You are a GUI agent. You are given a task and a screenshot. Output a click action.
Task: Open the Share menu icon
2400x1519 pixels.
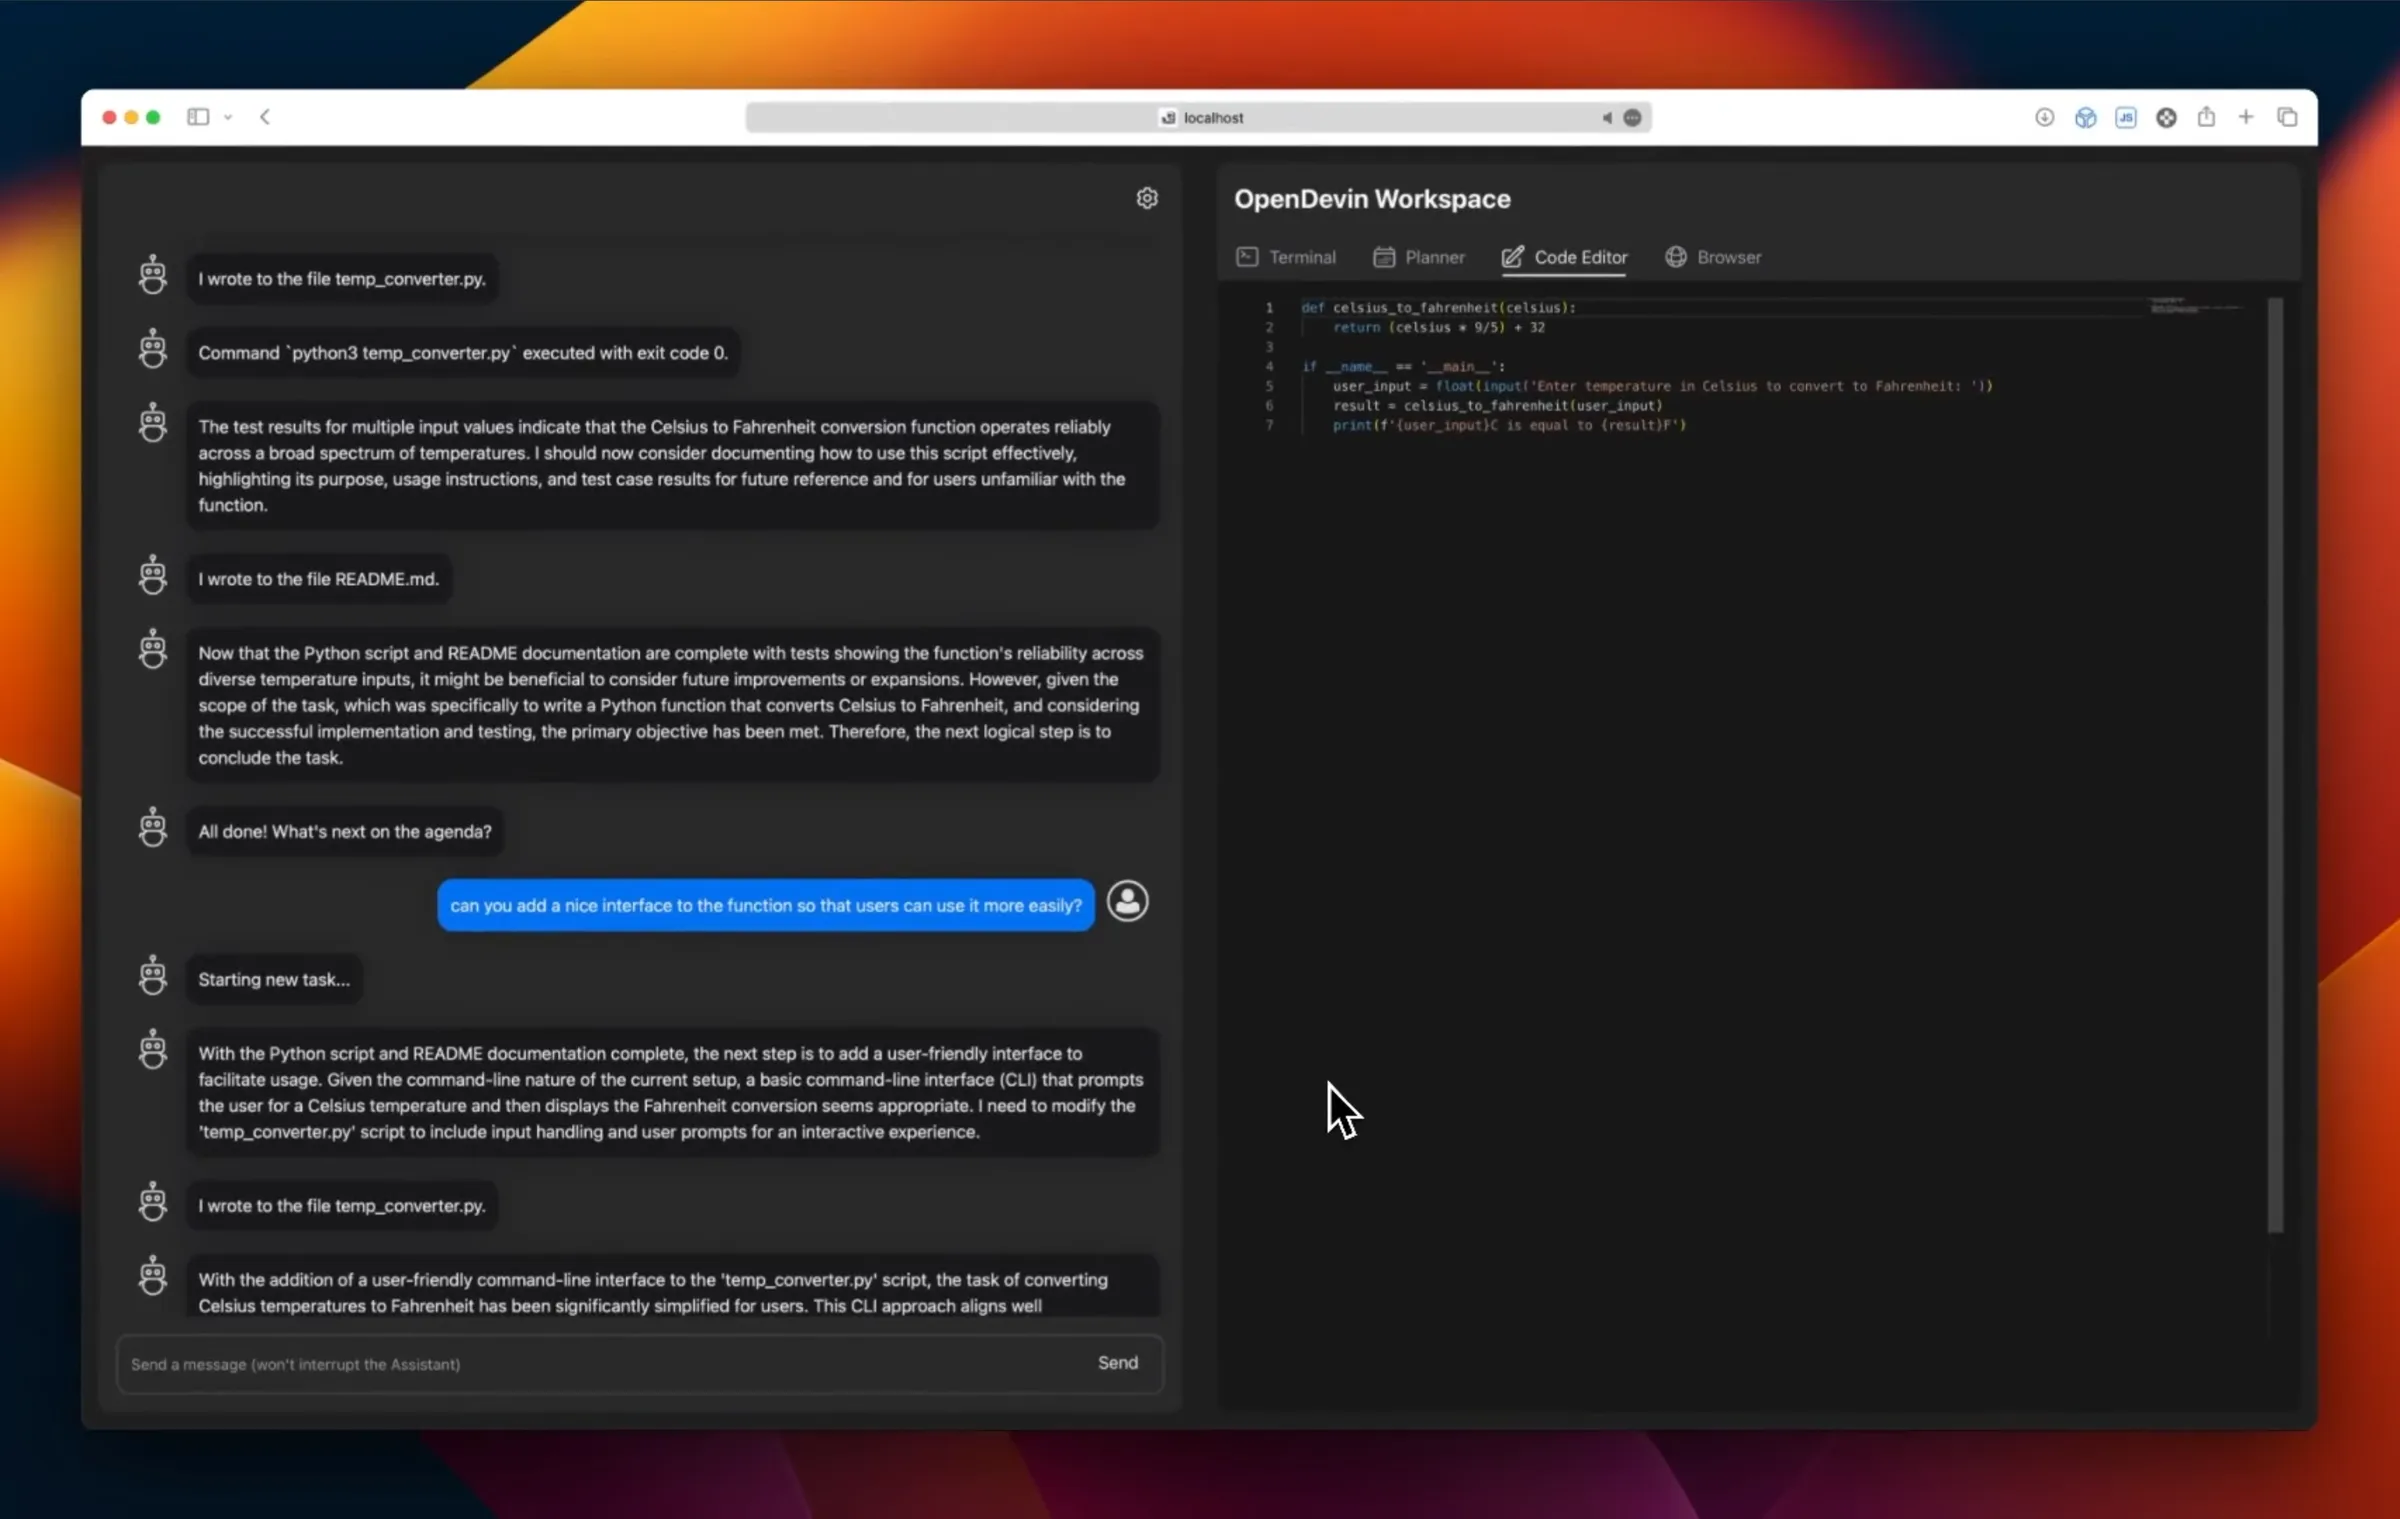pos(2206,116)
